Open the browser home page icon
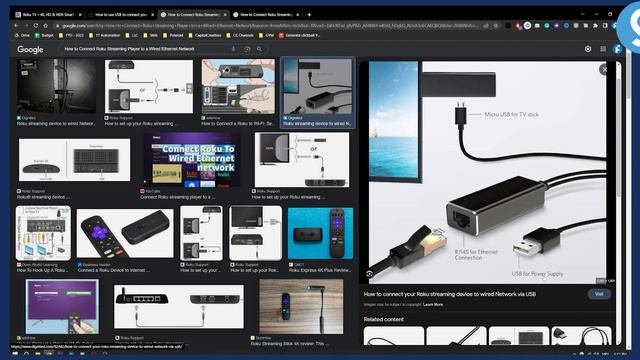 pos(45,25)
